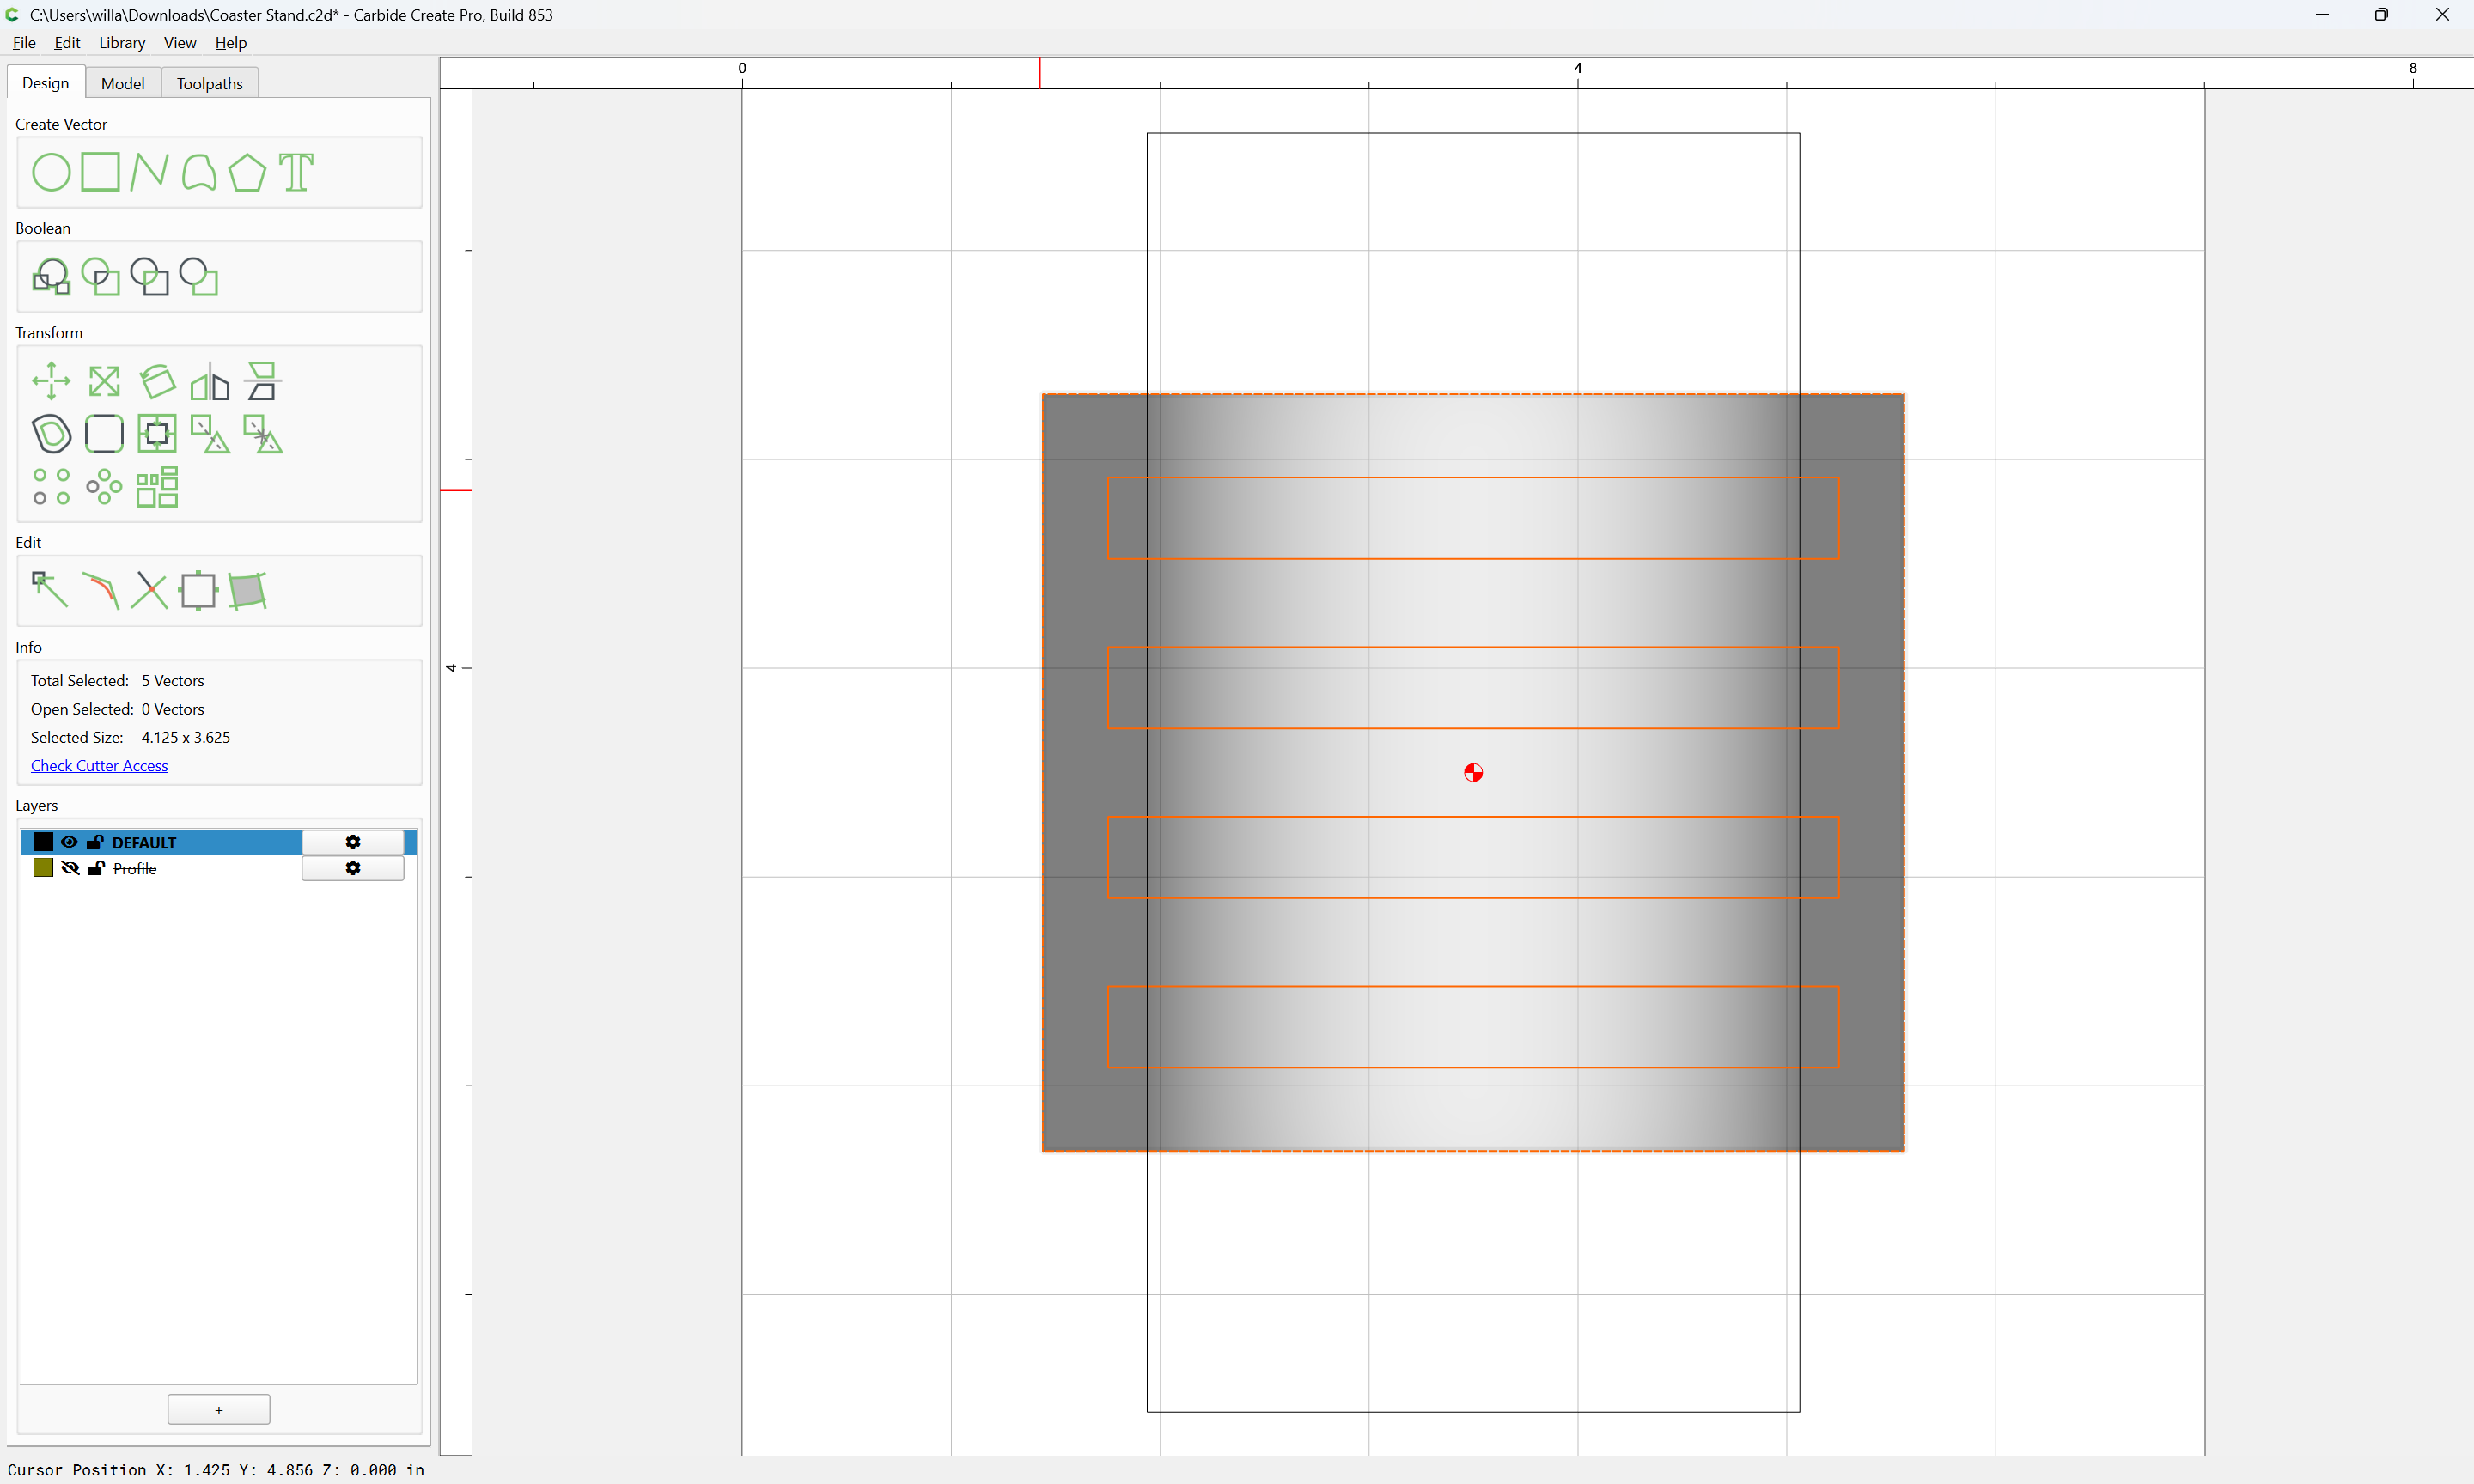Open the Circular Array tool
The image size is (2474, 1484).
point(104,487)
